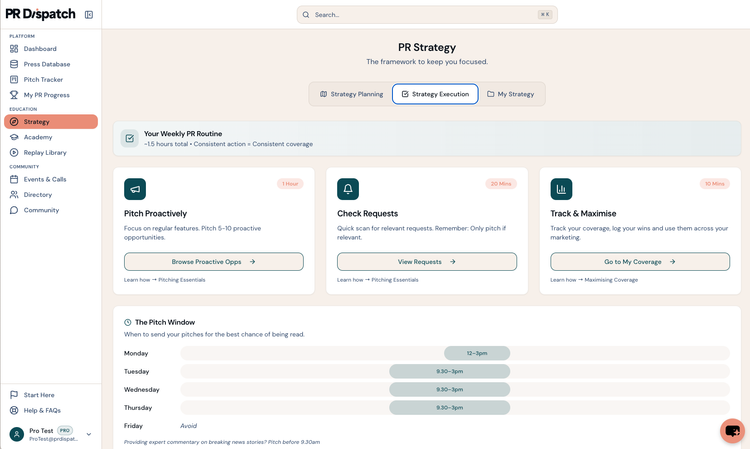
Task: Click the Pro Test user avatar
Action: [x=17, y=434]
